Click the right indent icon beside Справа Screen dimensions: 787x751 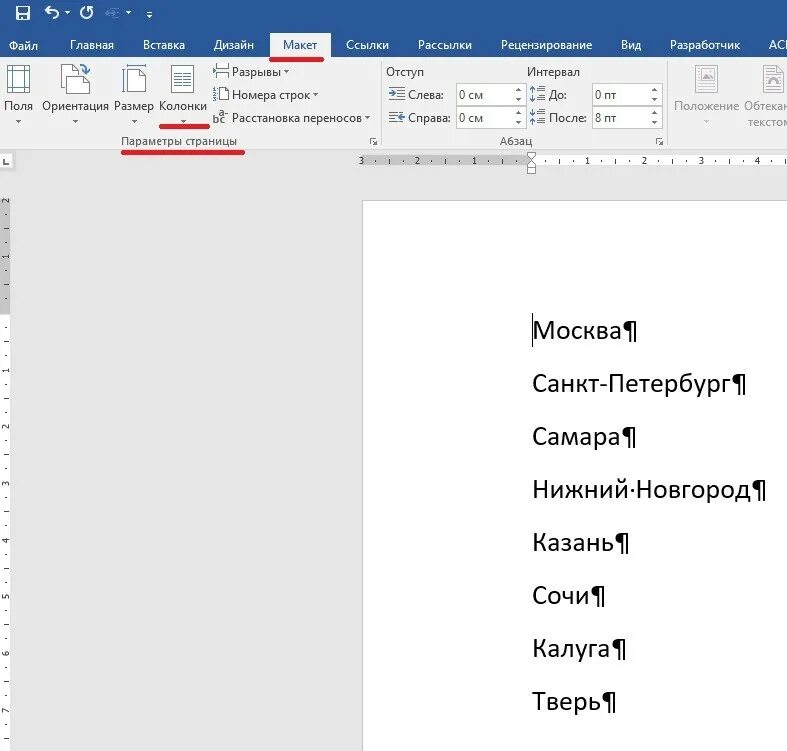click(x=397, y=117)
